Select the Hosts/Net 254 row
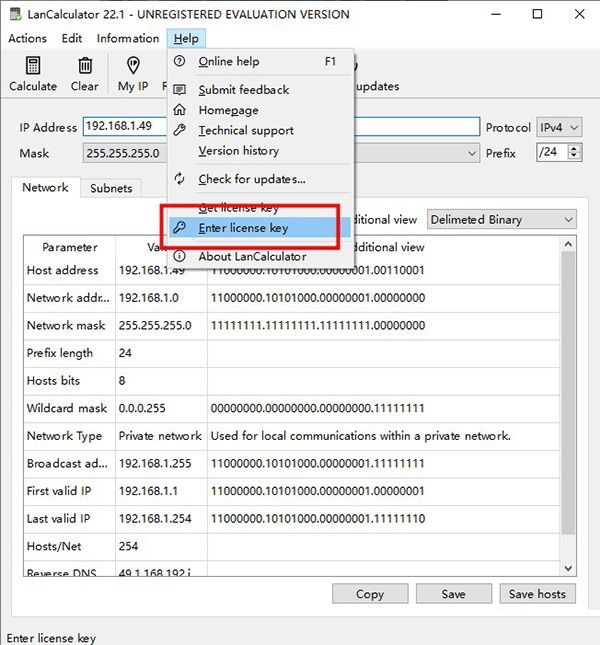Image resolution: width=600 pixels, height=645 pixels. [292, 546]
